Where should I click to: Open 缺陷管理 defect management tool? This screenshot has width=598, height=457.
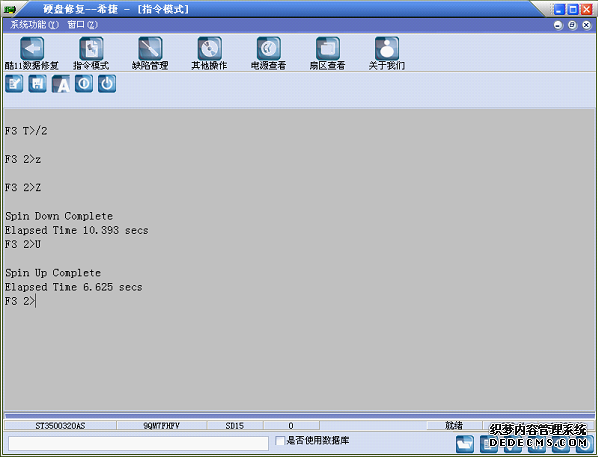pos(150,49)
